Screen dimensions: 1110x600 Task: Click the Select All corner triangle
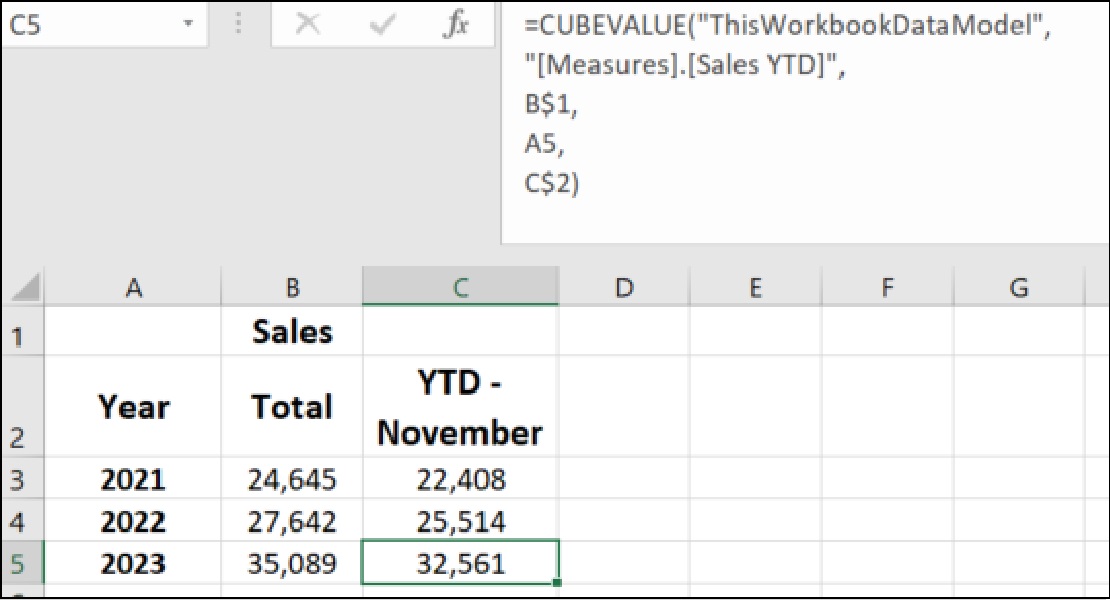[x=26, y=287]
